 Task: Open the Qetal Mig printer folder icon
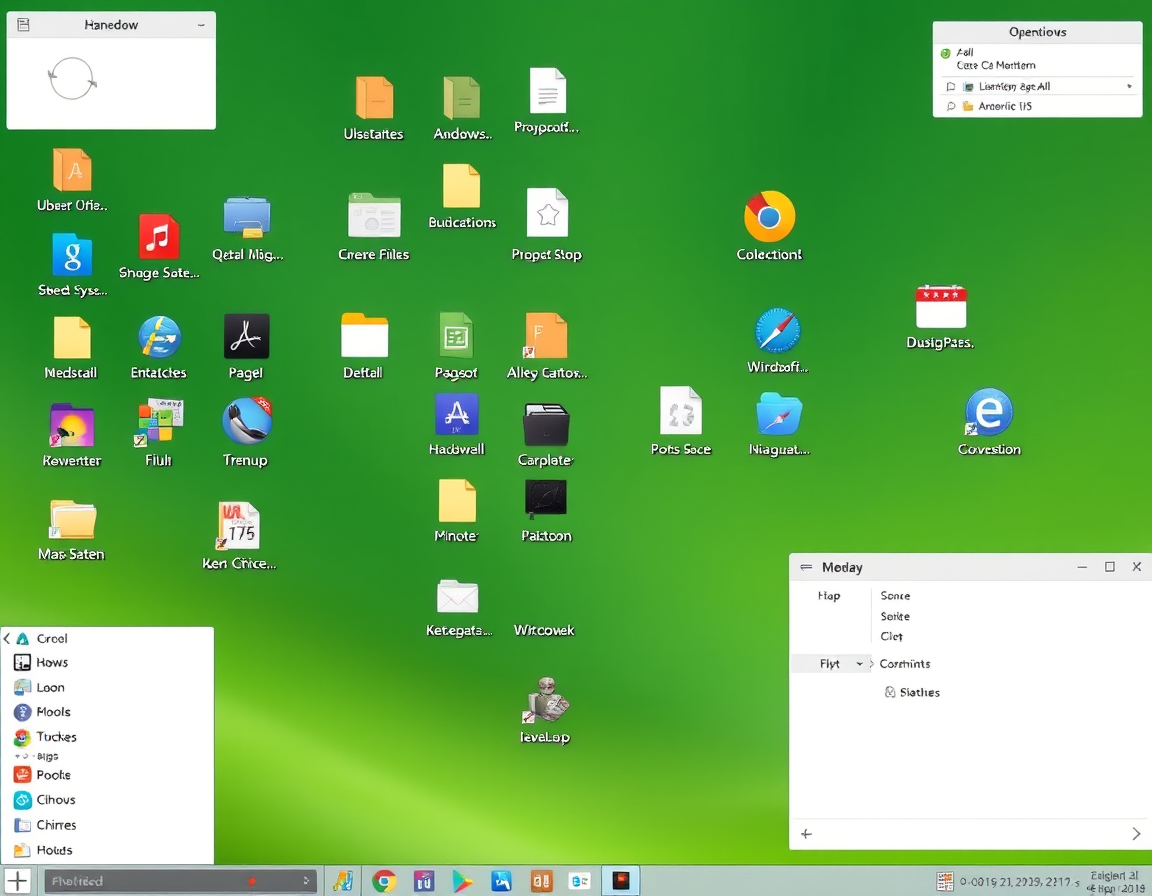pyautogui.click(x=247, y=217)
